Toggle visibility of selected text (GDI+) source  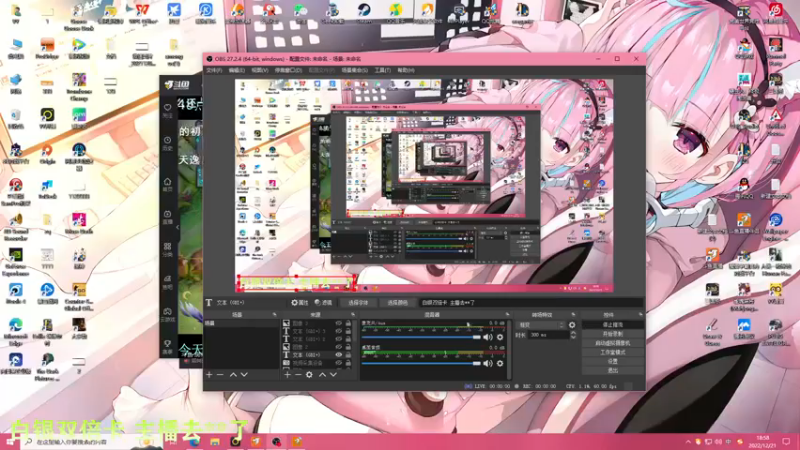pyautogui.click(x=338, y=355)
